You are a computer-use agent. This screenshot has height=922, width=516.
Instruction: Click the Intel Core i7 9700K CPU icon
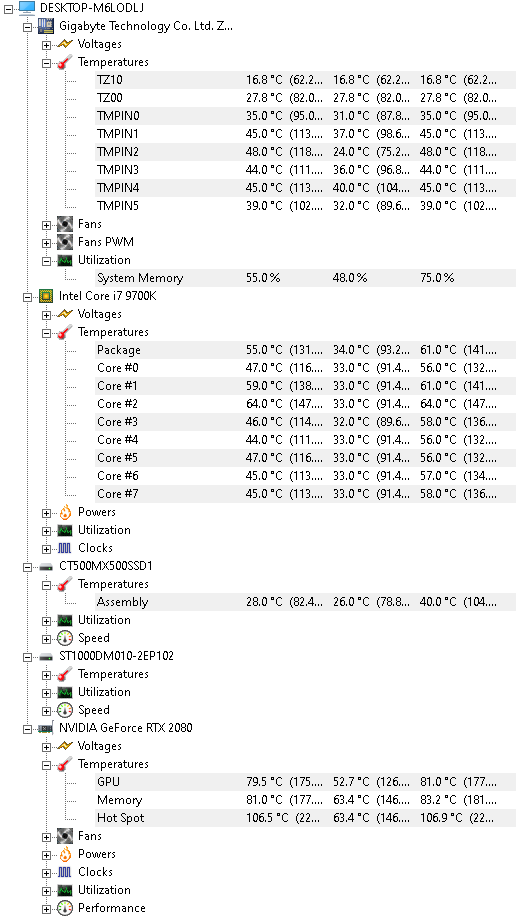(46, 296)
